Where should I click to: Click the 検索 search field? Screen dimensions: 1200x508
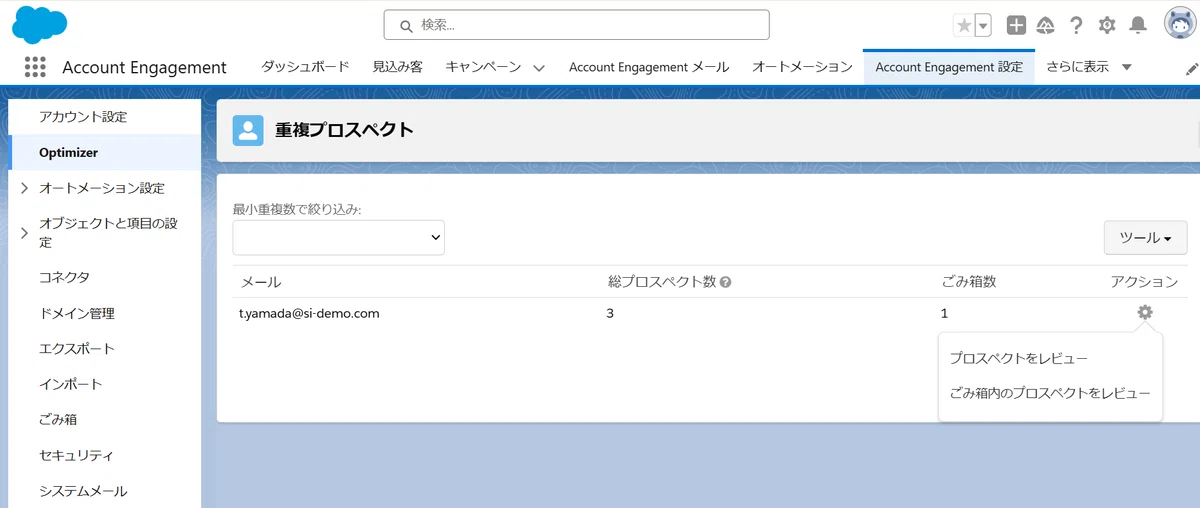click(576, 25)
